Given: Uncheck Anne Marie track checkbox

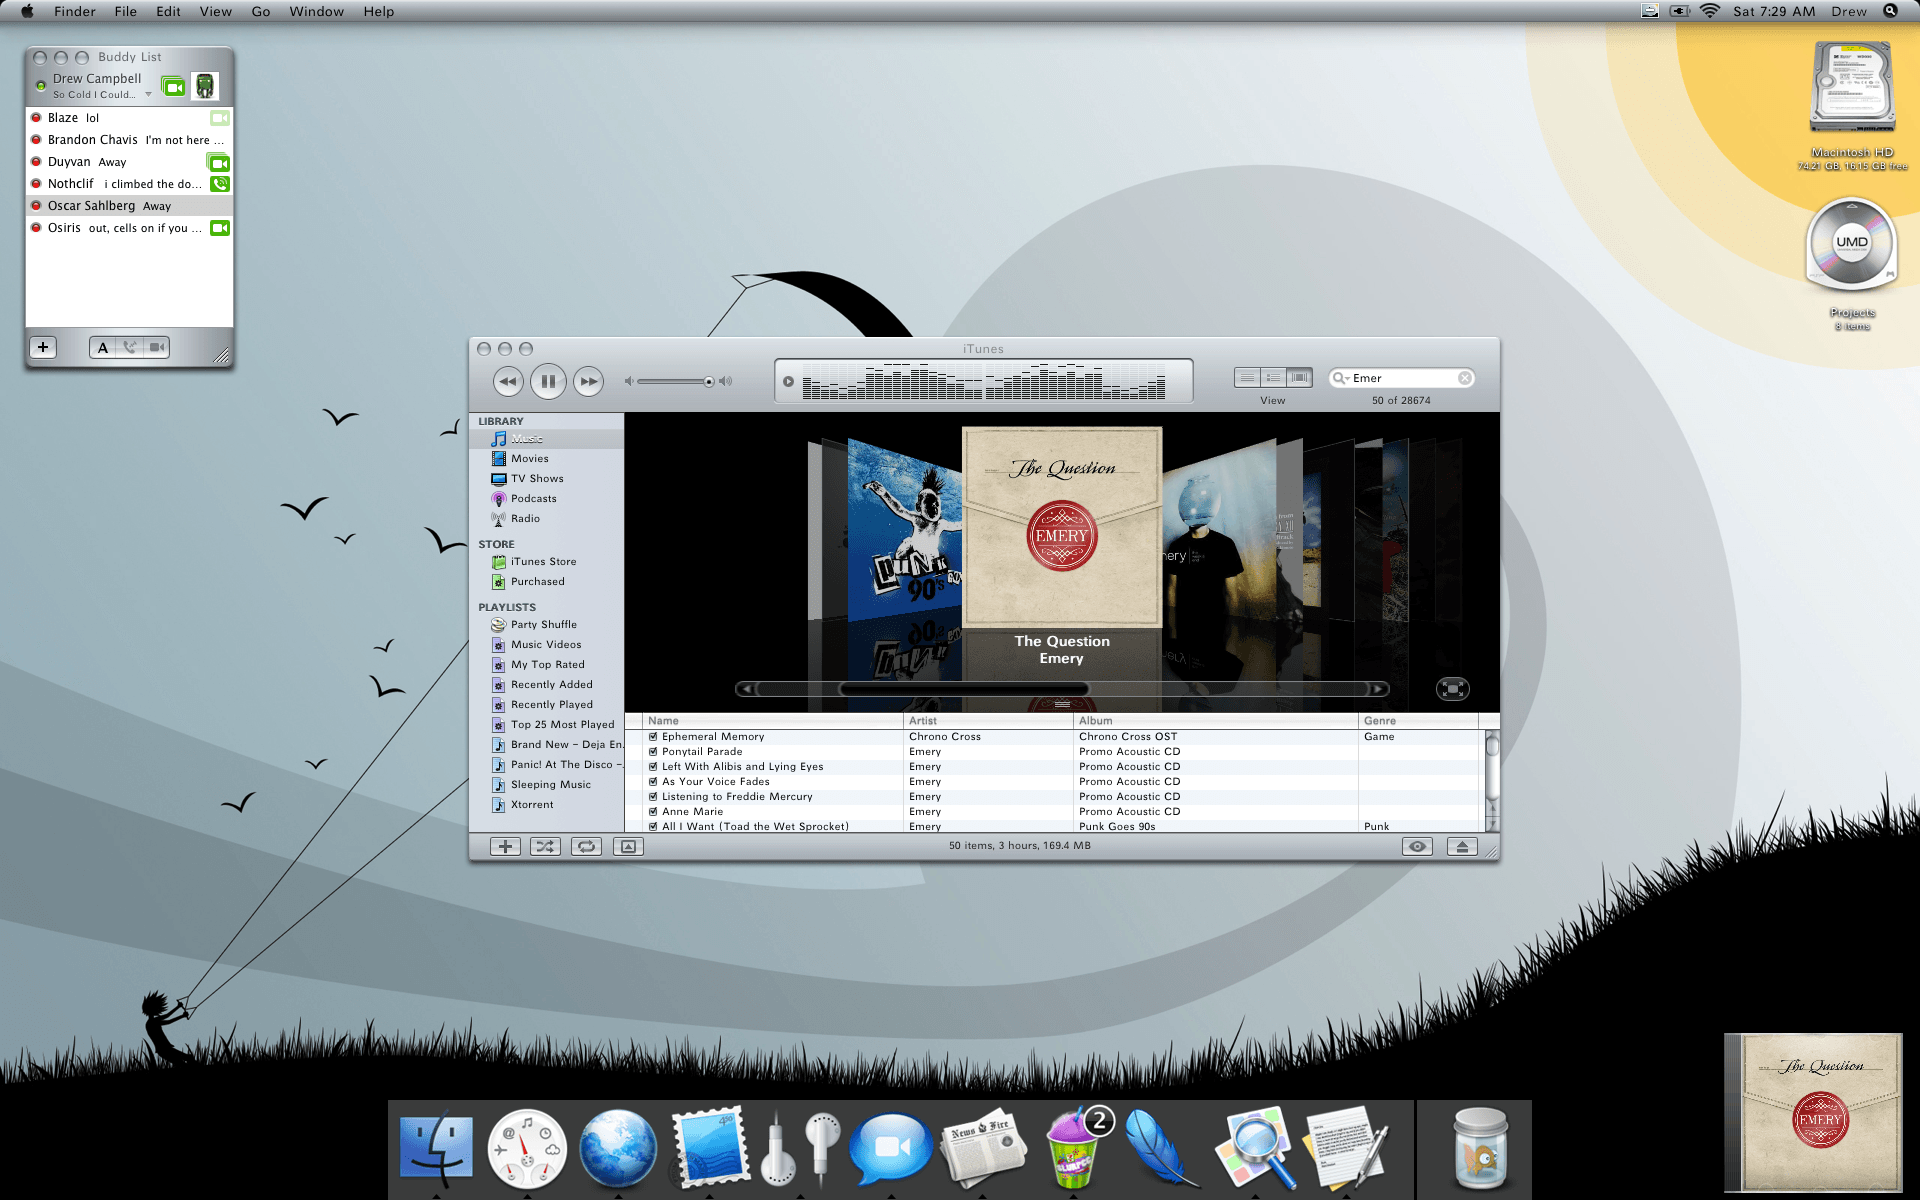Looking at the screenshot, I should (x=653, y=812).
